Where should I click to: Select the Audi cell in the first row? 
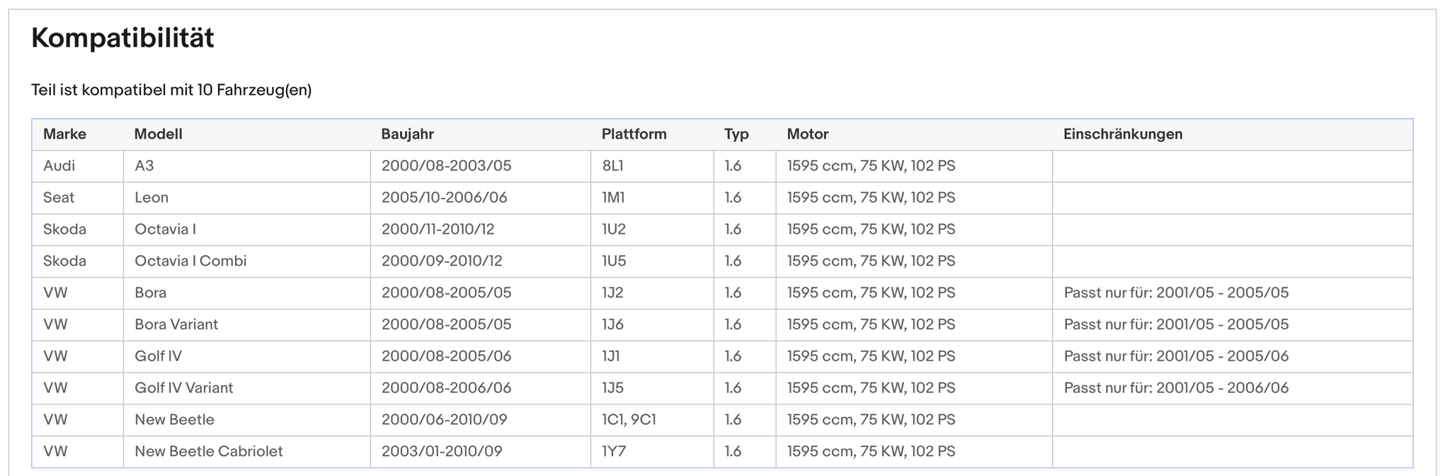tap(59, 166)
